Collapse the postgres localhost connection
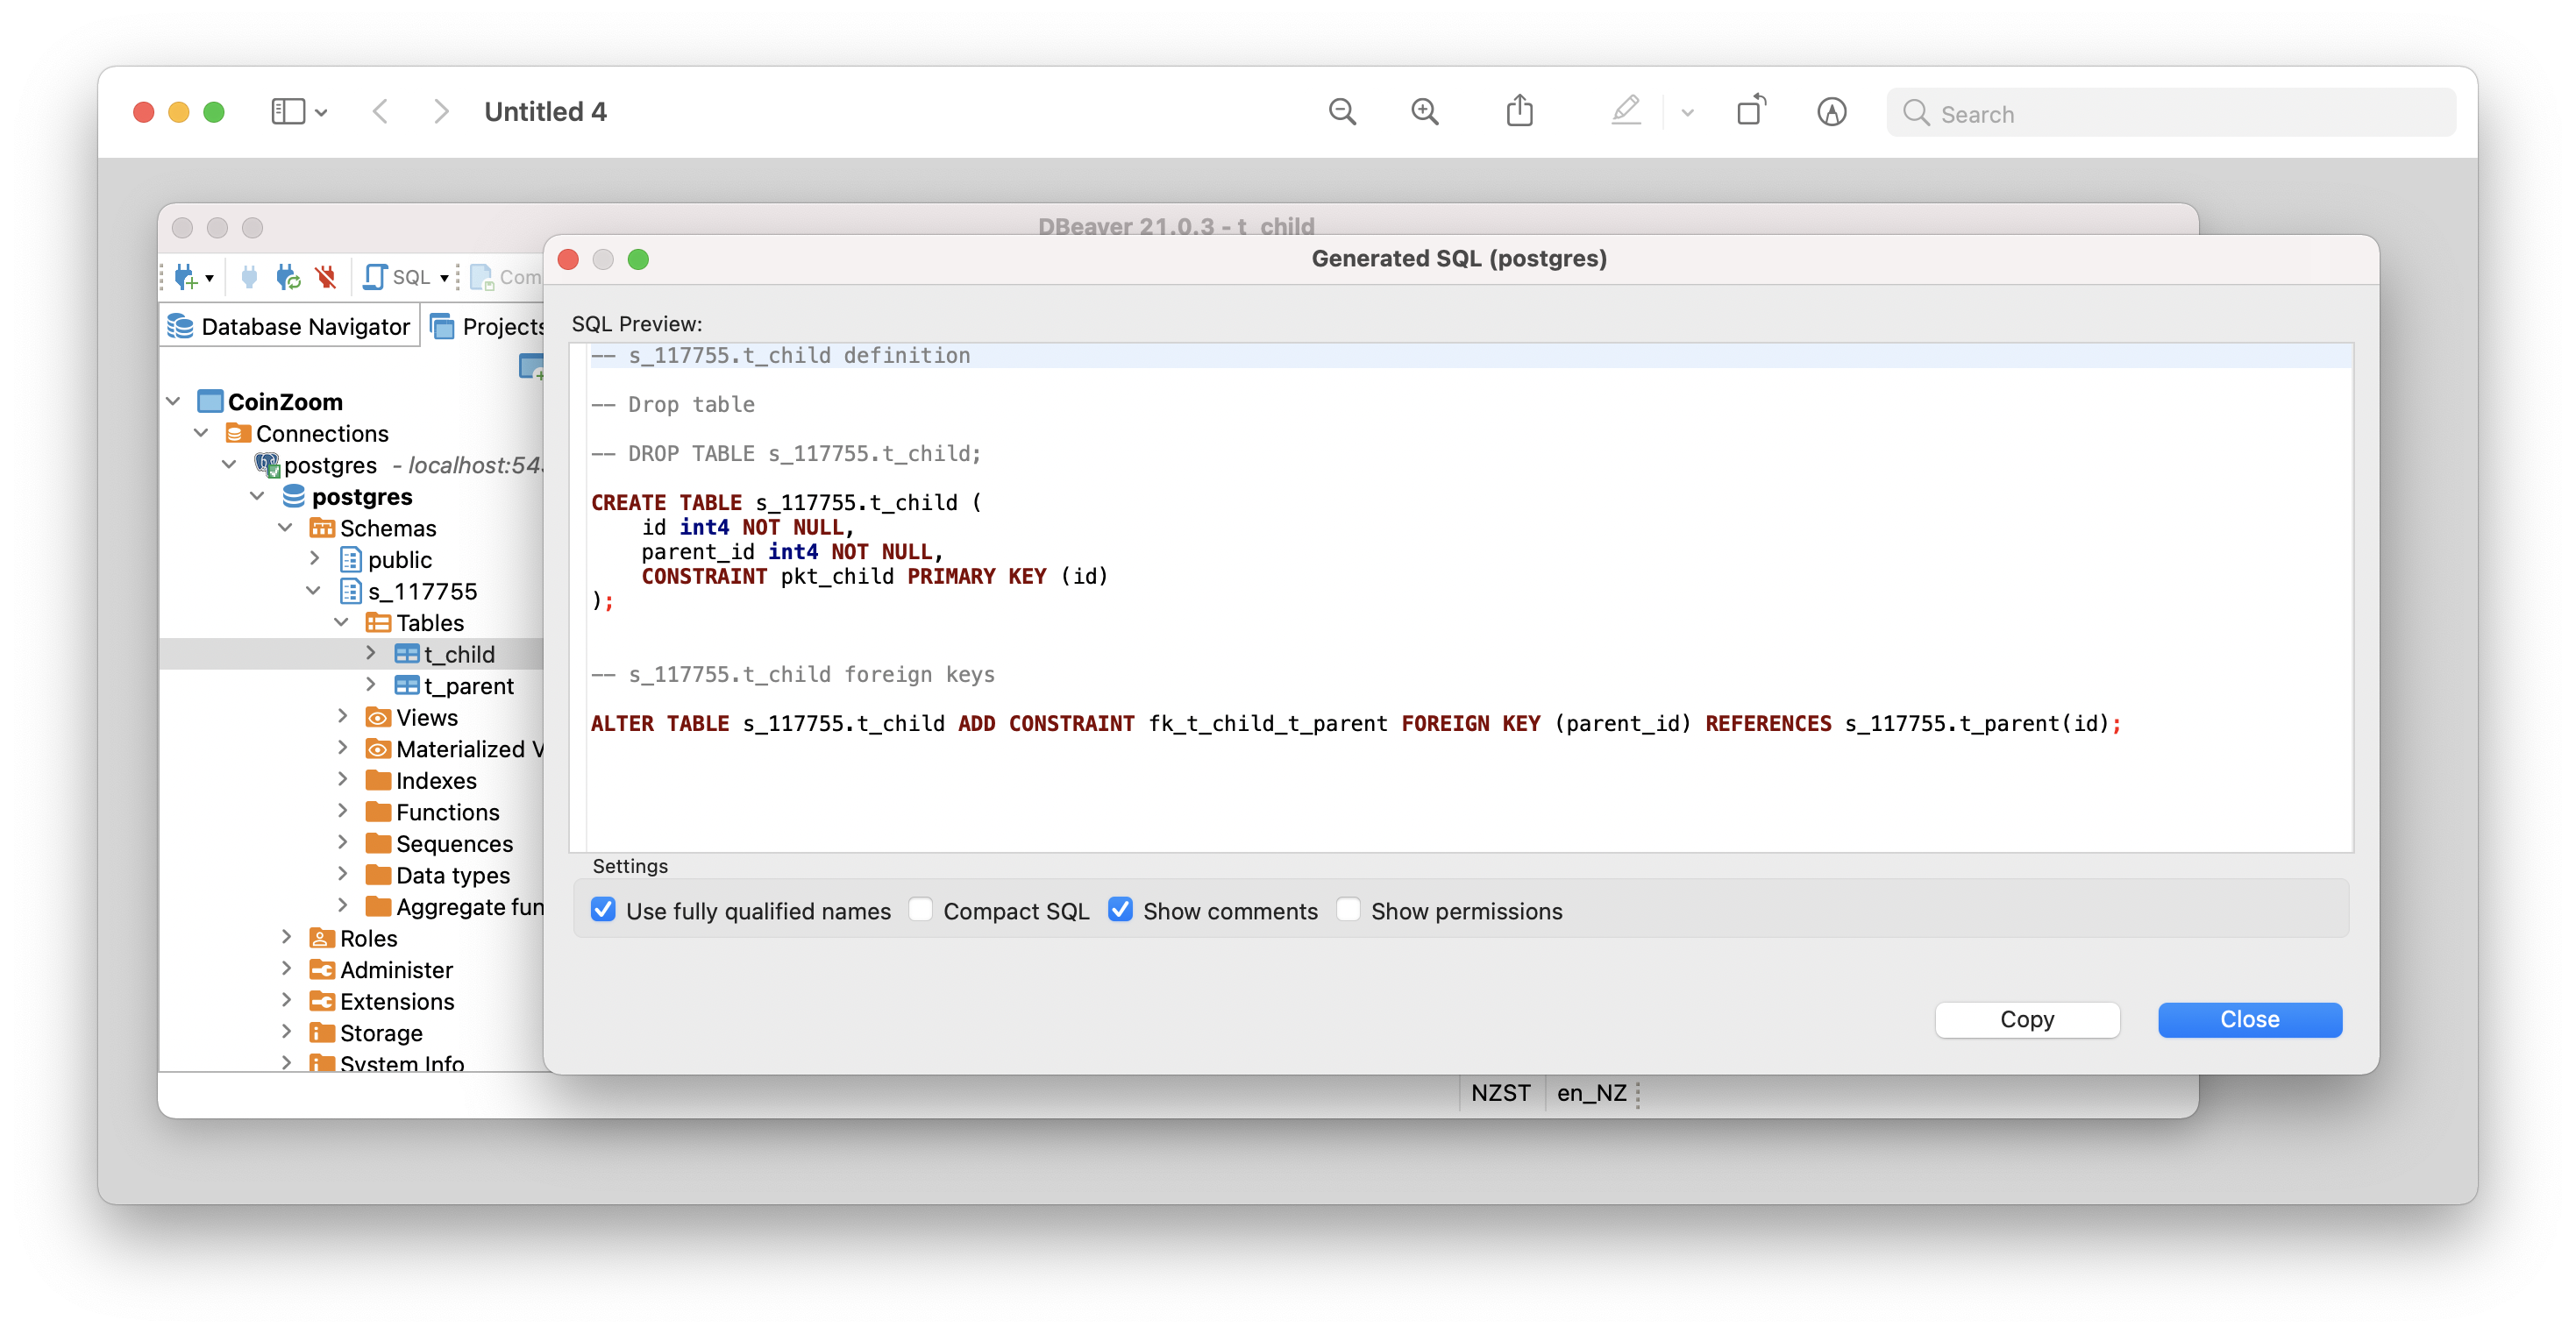This screenshot has height=1334, width=2576. click(x=229, y=464)
